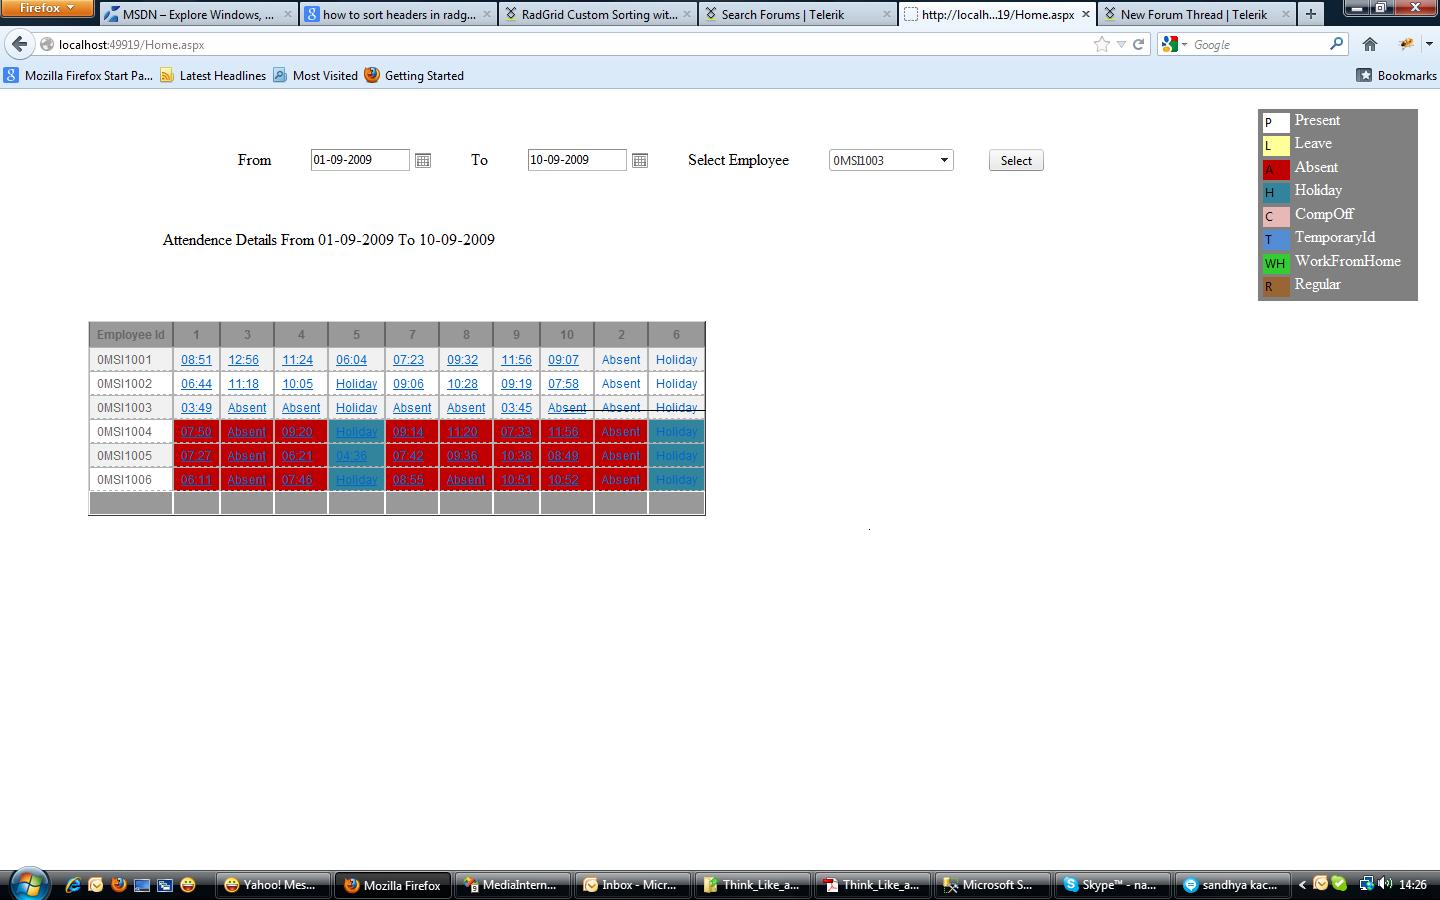The image size is (1440, 900).
Task: Open the Firebug icon in the toolbar
Action: point(1406,44)
